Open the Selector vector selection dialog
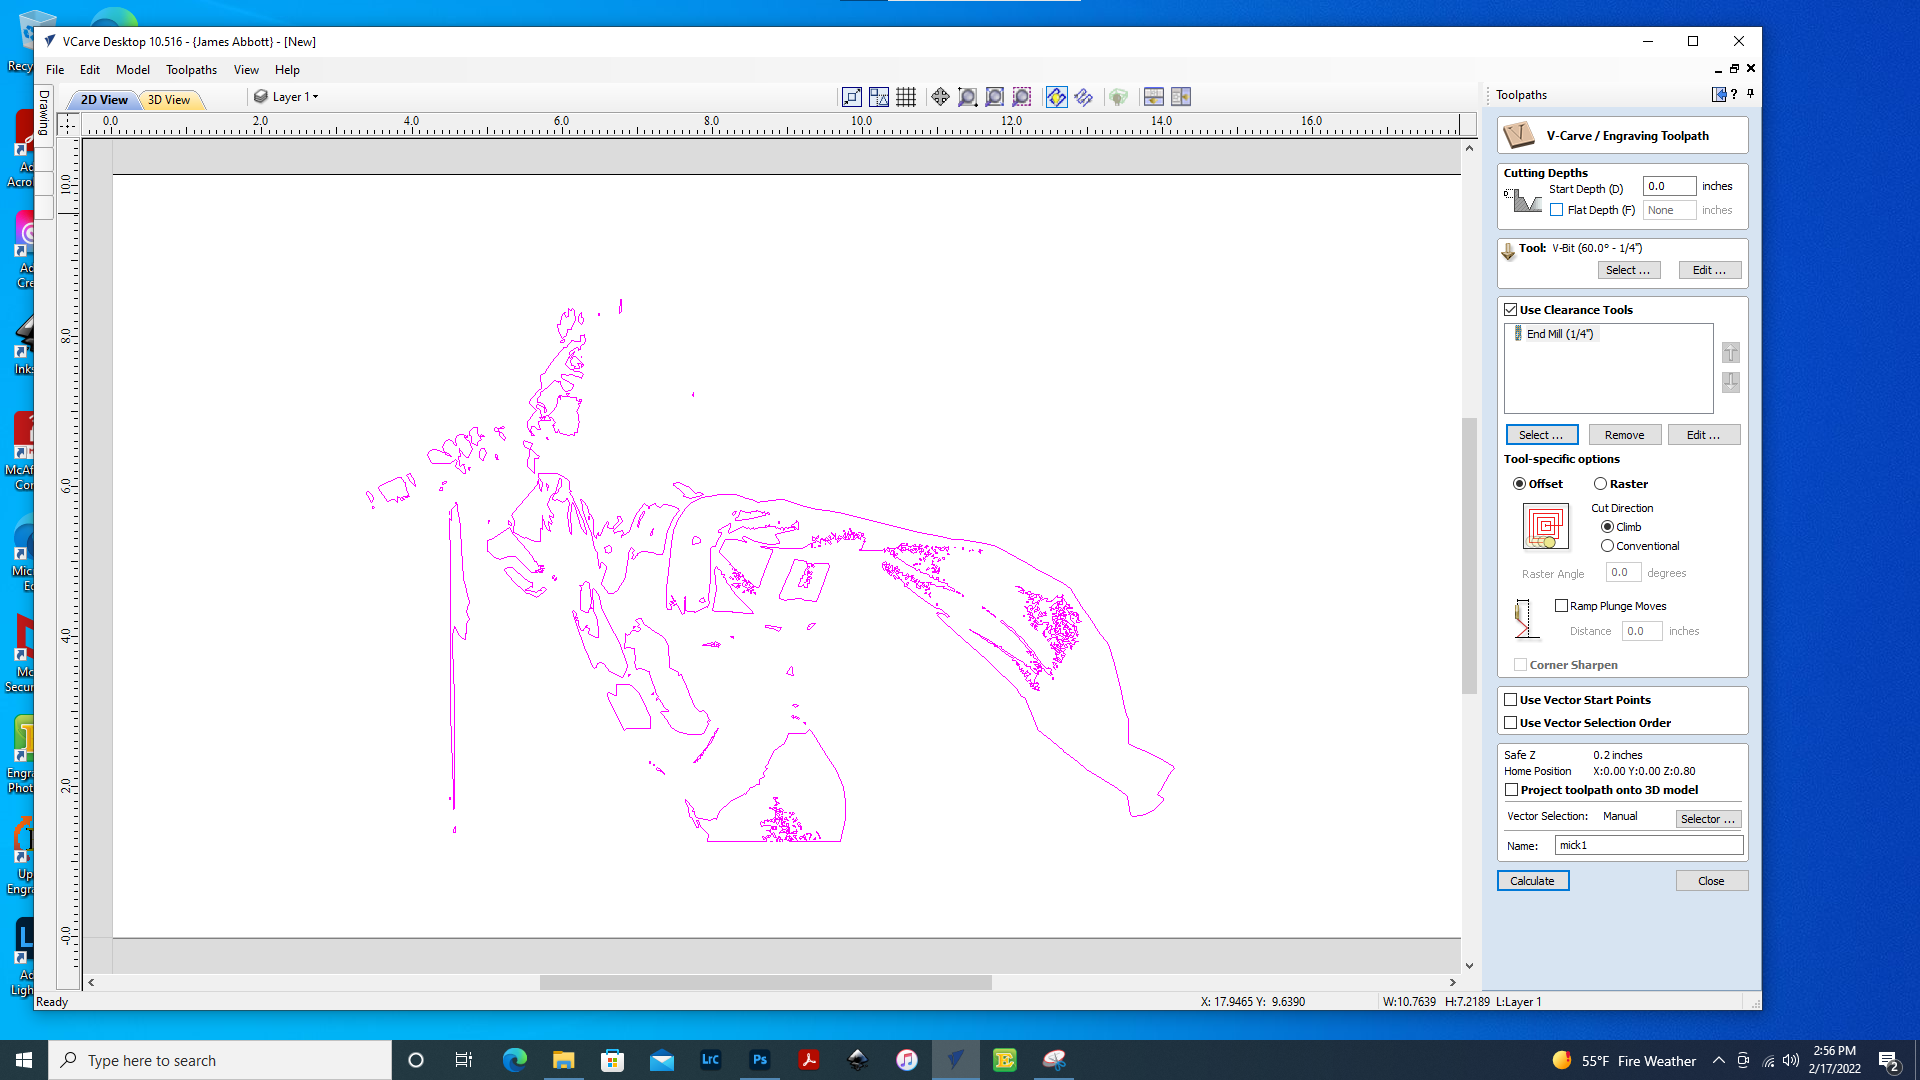The width and height of the screenshot is (1920, 1080). pos(1707,819)
